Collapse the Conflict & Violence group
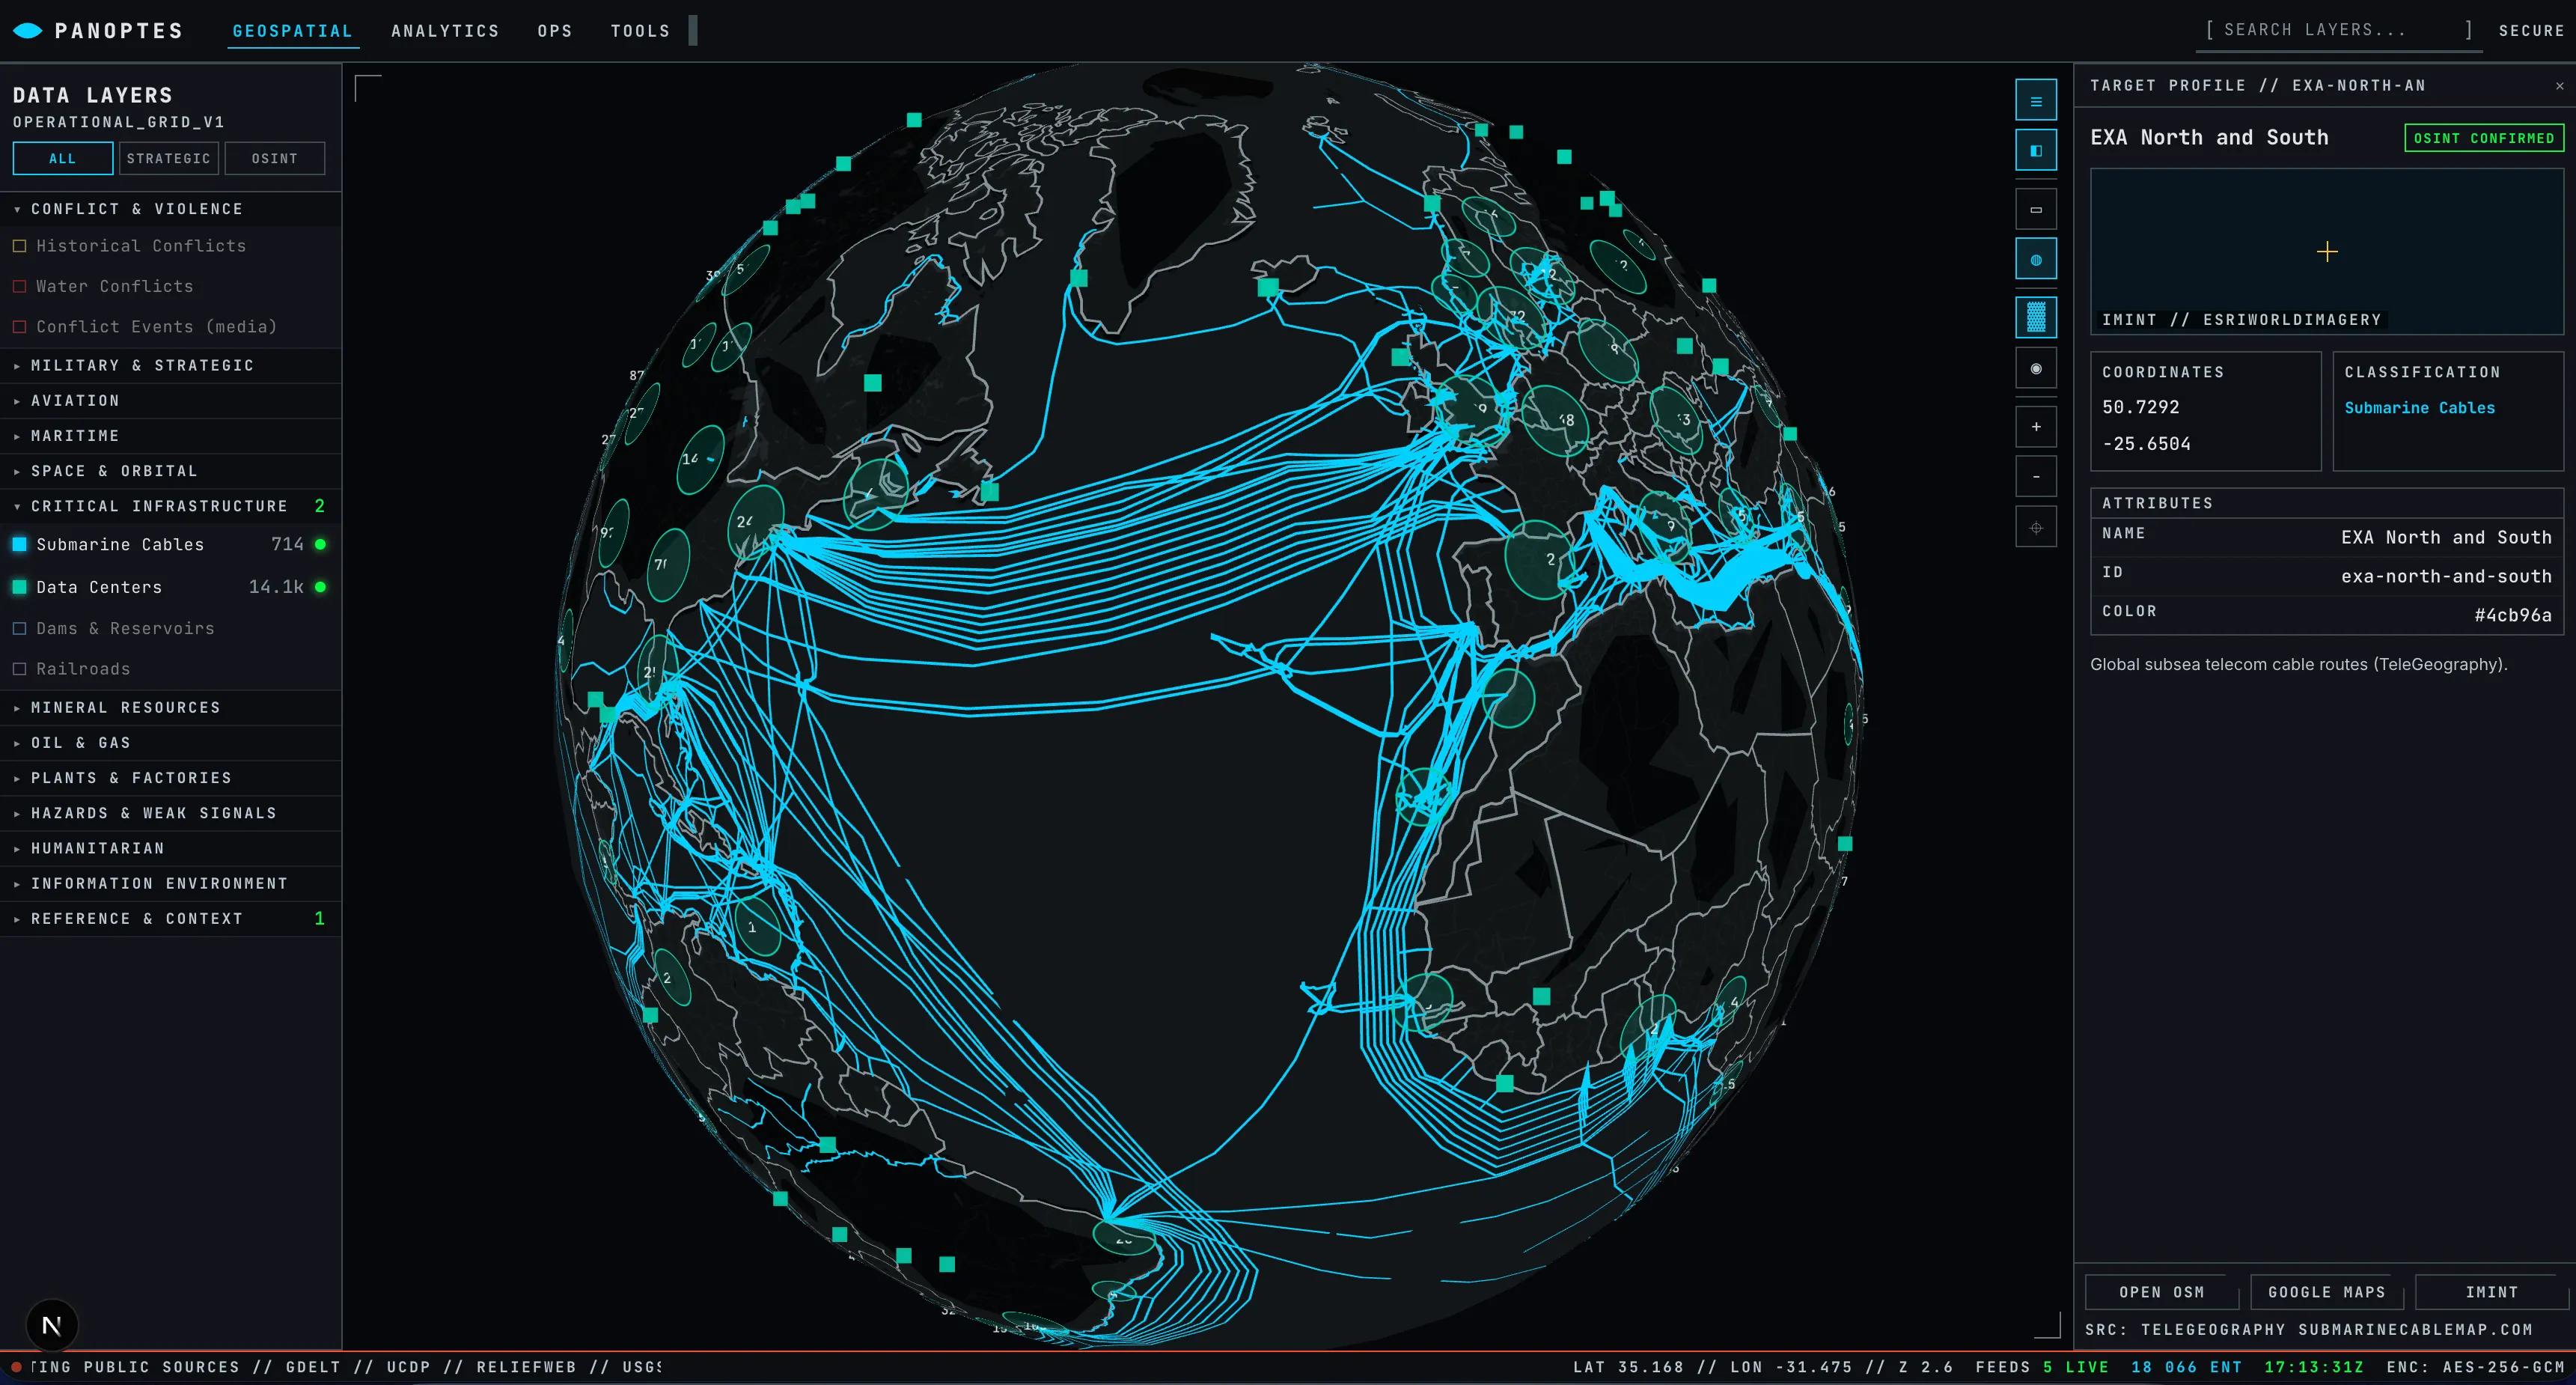The height and width of the screenshot is (1385, 2576). (170, 209)
